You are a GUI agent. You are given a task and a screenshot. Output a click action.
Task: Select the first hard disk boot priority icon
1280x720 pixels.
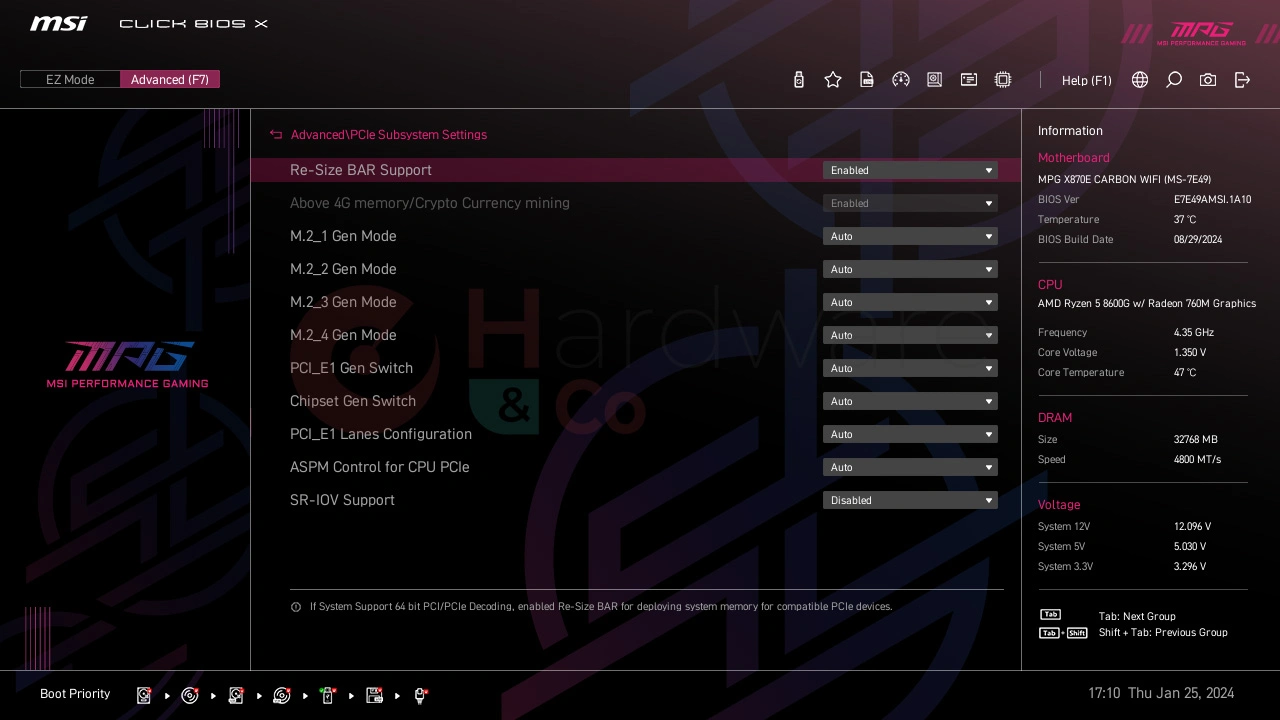tap(144, 695)
